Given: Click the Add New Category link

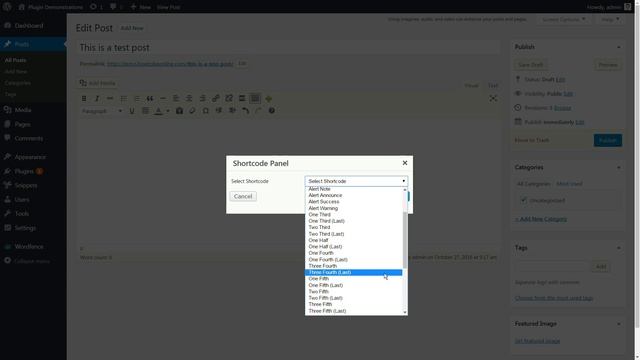Looking at the screenshot, I should [541, 219].
